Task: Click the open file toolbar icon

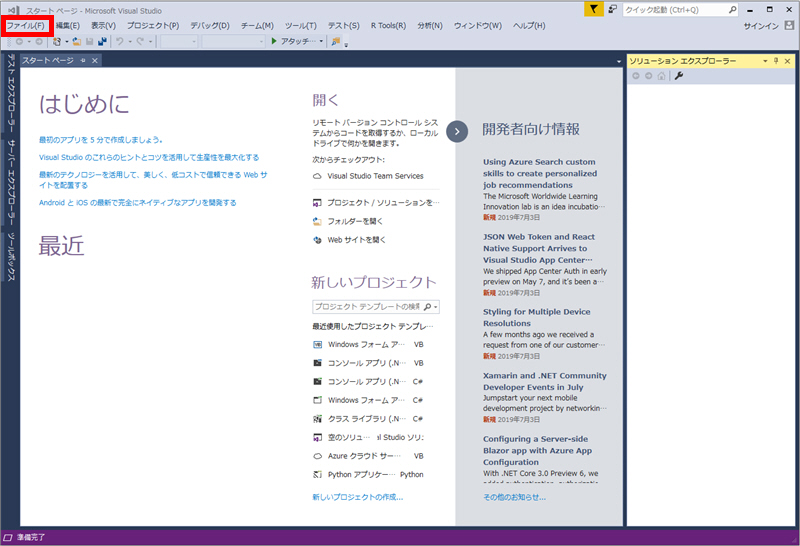Action: pos(77,41)
